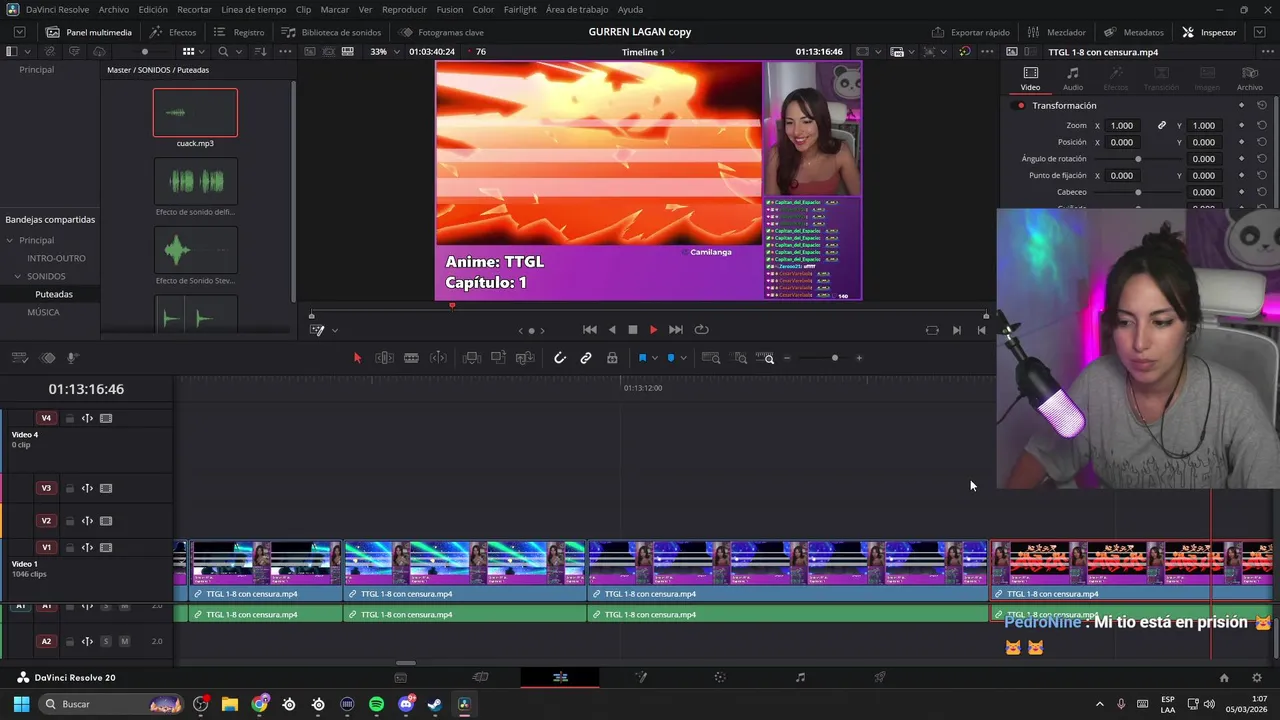The height and width of the screenshot is (720, 1280).
Task: Open the Línea de tiempo menu
Action: [x=254, y=9]
